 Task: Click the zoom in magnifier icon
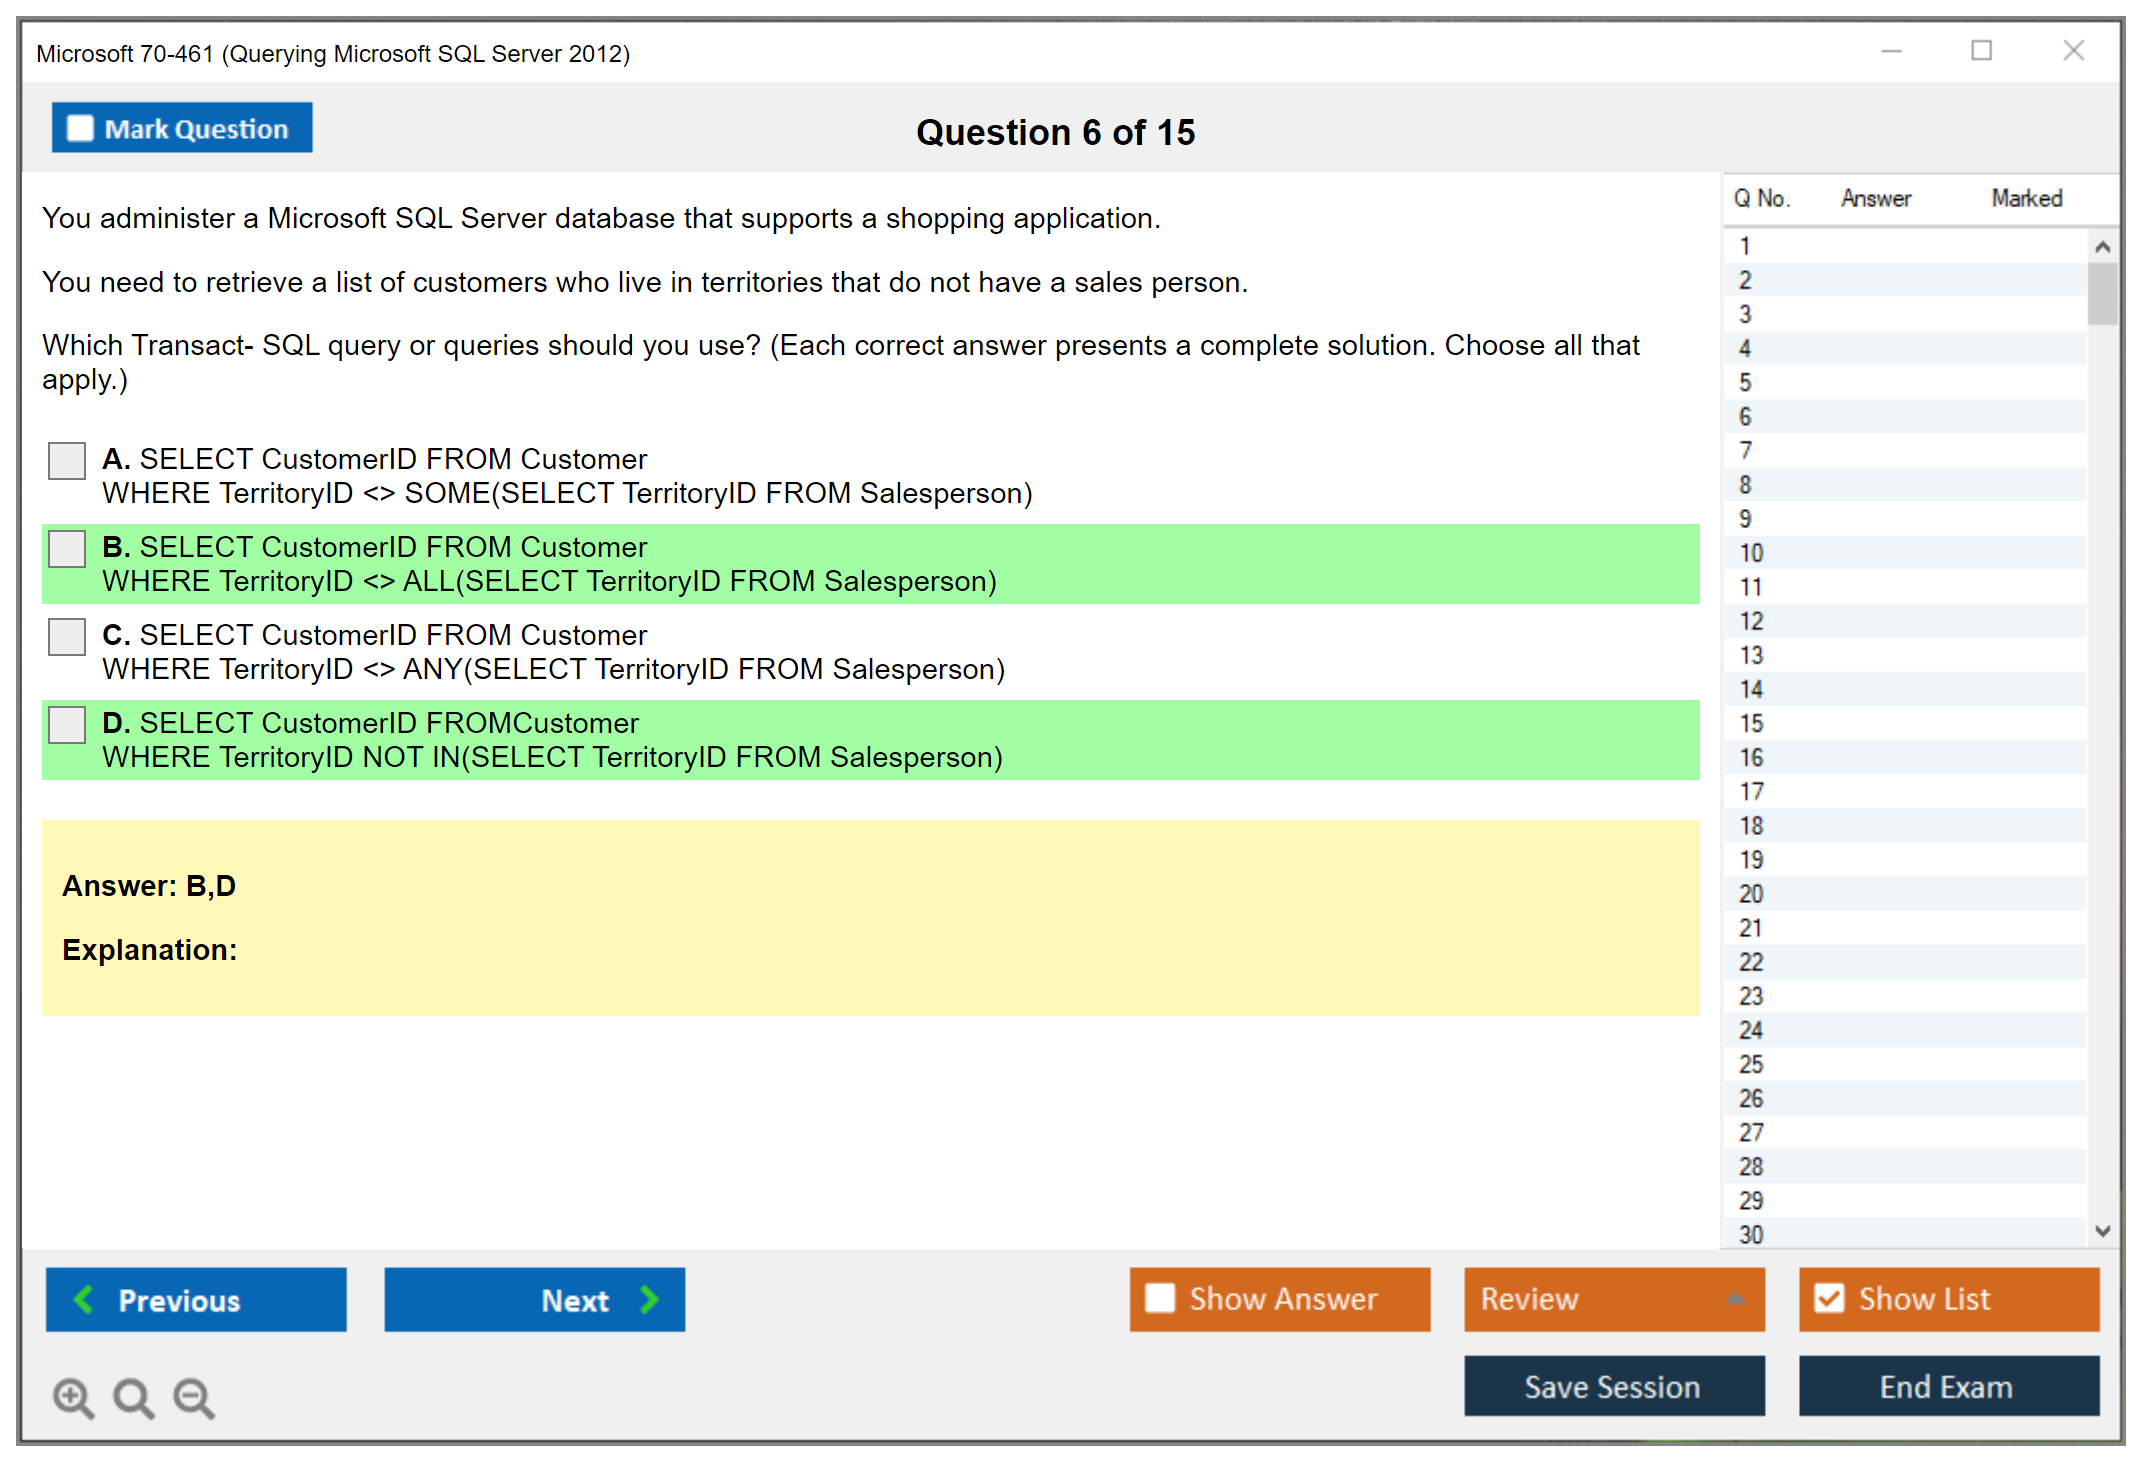click(x=73, y=1397)
